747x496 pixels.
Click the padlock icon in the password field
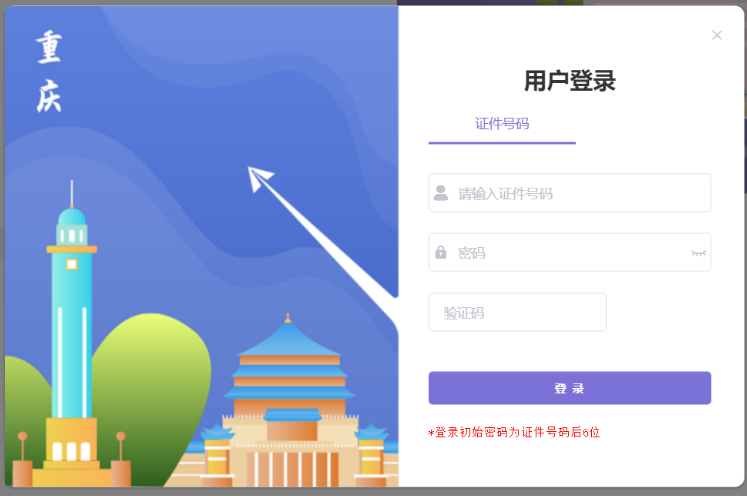(x=441, y=252)
